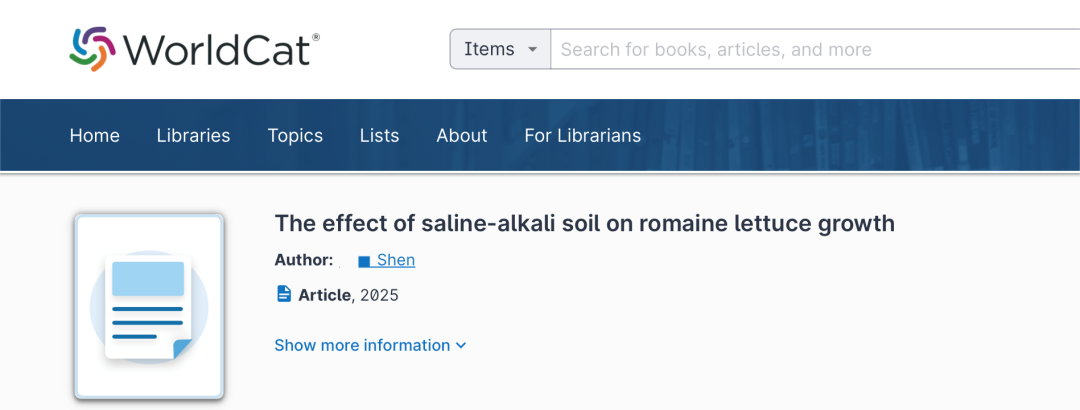Image resolution: width=1080 pixels, height=410 pixels.
Task: Click the caret arrow beside Items
Action: 532,50
